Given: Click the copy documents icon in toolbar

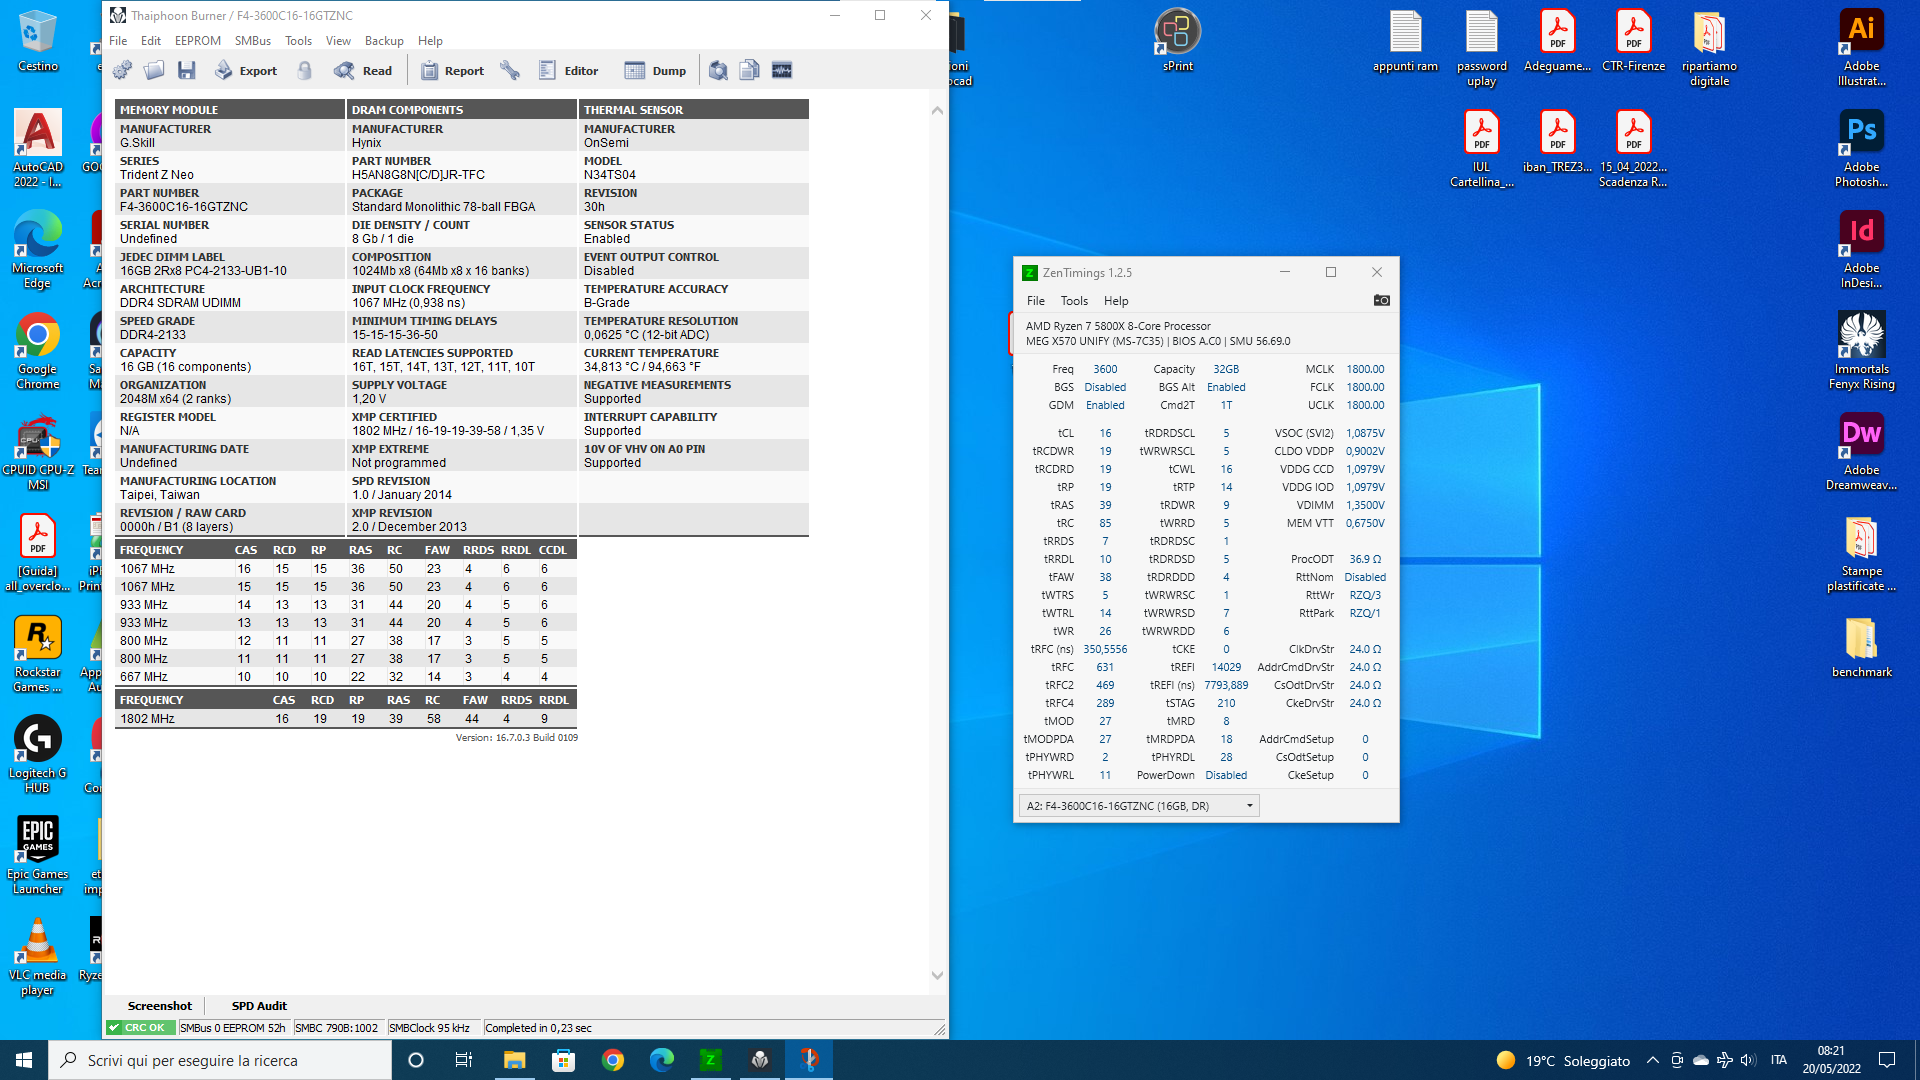Looking at the screenshot, I should (750, 70).
